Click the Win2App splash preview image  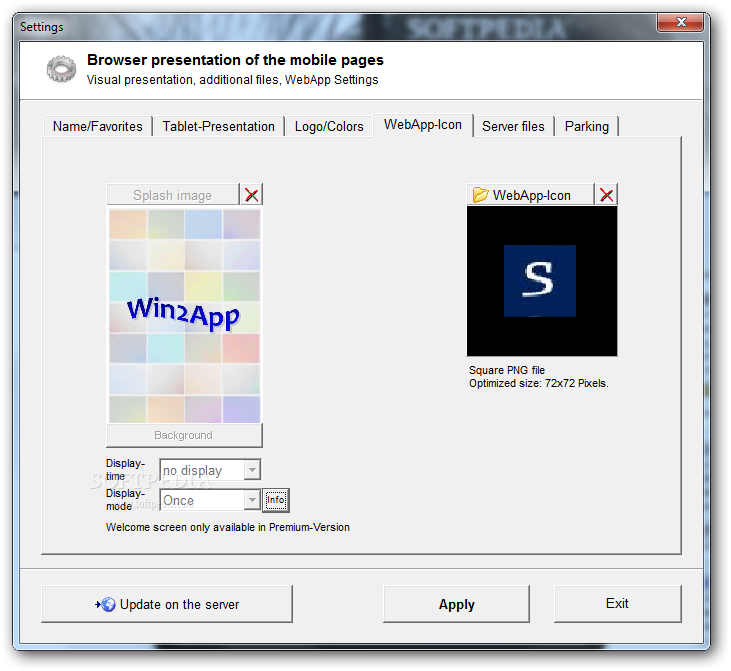(x=185, y=316)
